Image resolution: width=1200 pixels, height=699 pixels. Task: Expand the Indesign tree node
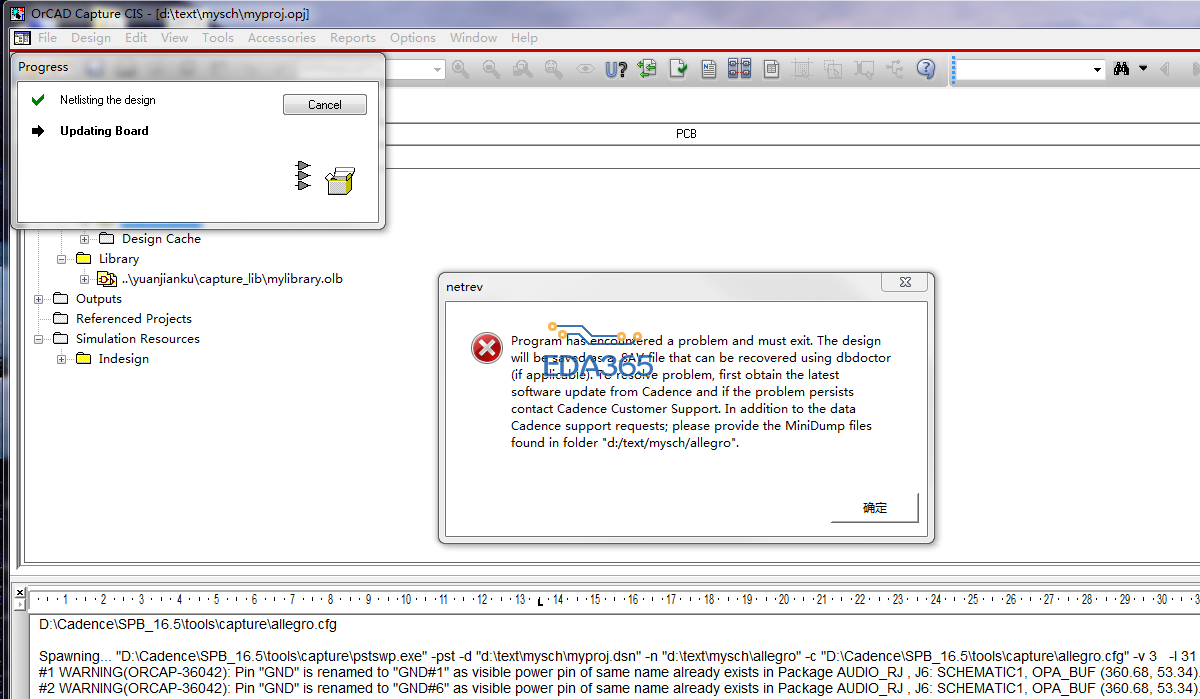pyautogui.click(x=61, y=359)
